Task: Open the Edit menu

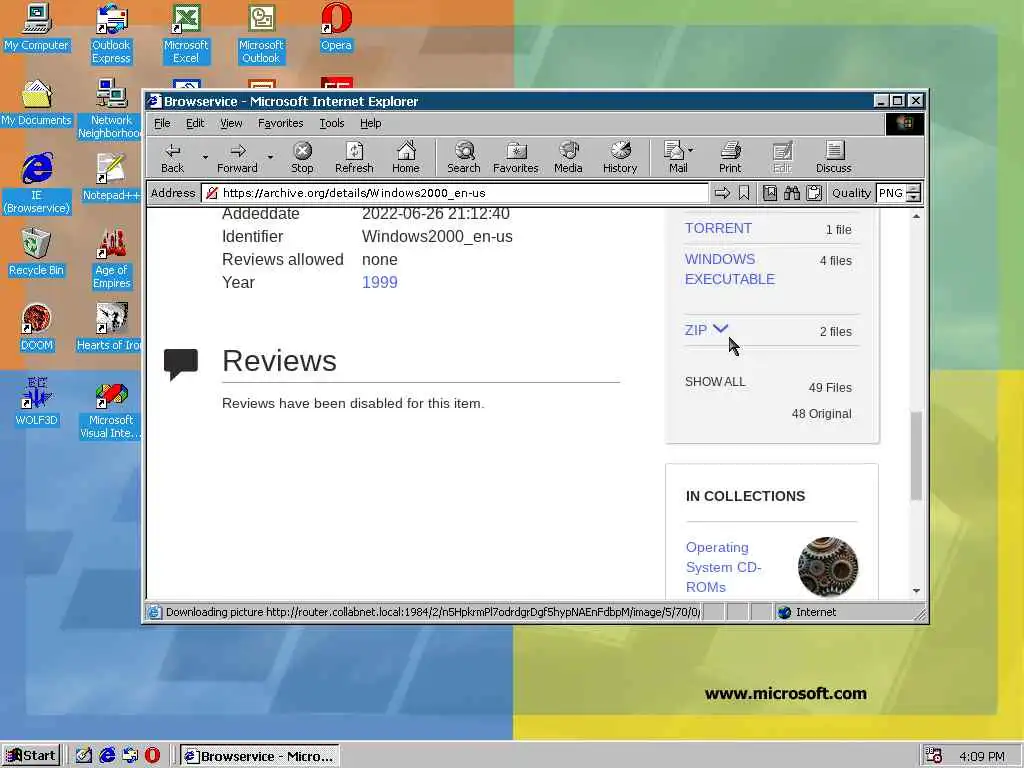Action: pos(195,123)
